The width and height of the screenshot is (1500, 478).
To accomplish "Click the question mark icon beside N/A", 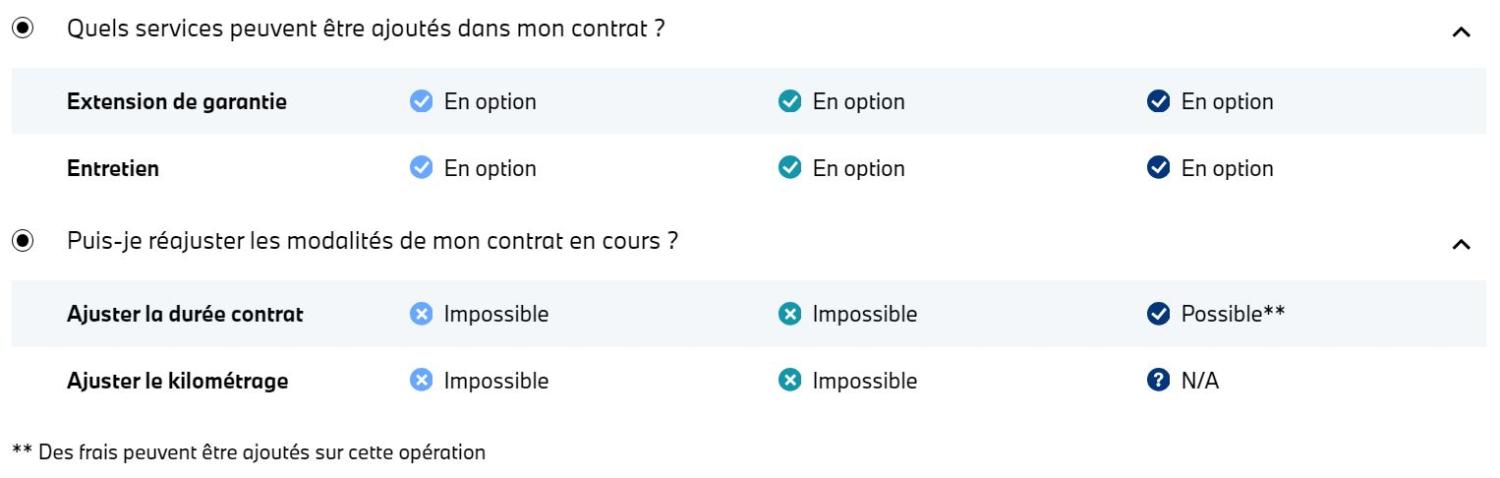I will (1158, 380).
